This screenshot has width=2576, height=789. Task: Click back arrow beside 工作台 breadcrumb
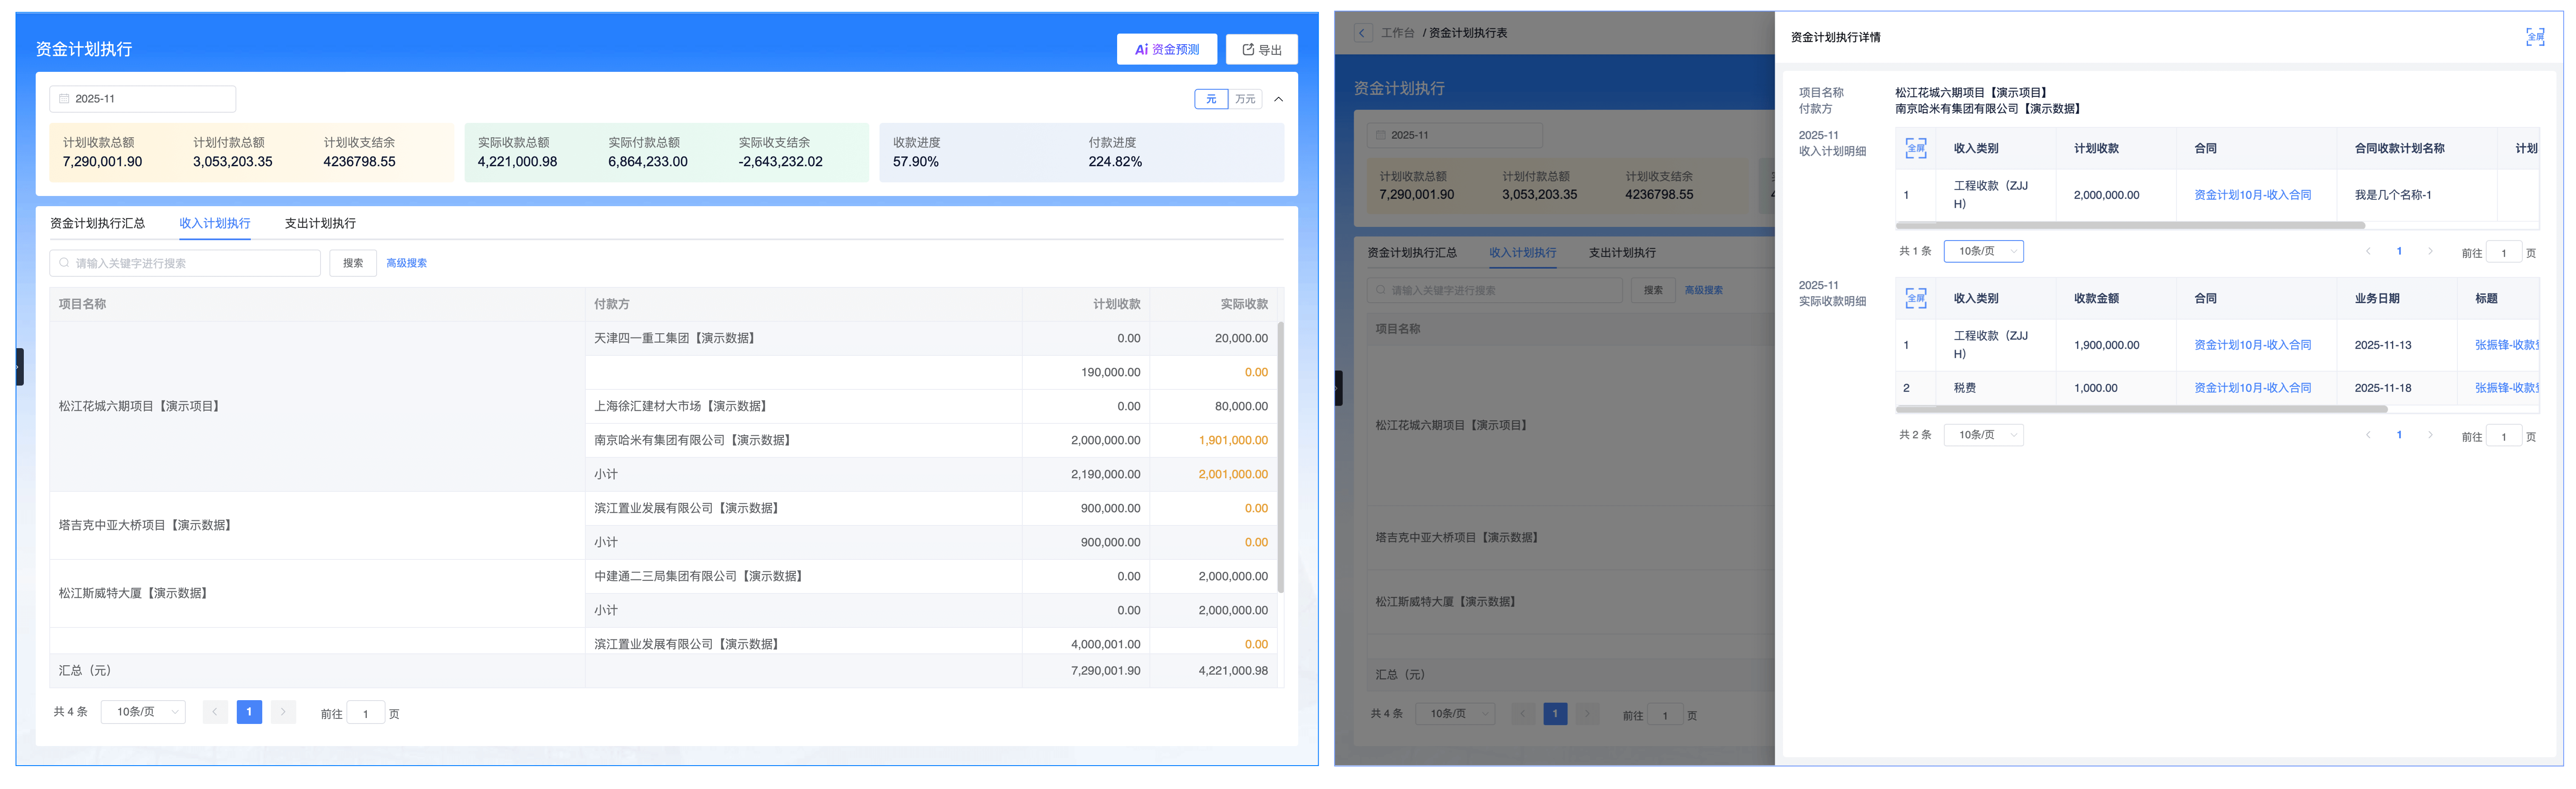pyautogui.click(x=1362, y=33)
